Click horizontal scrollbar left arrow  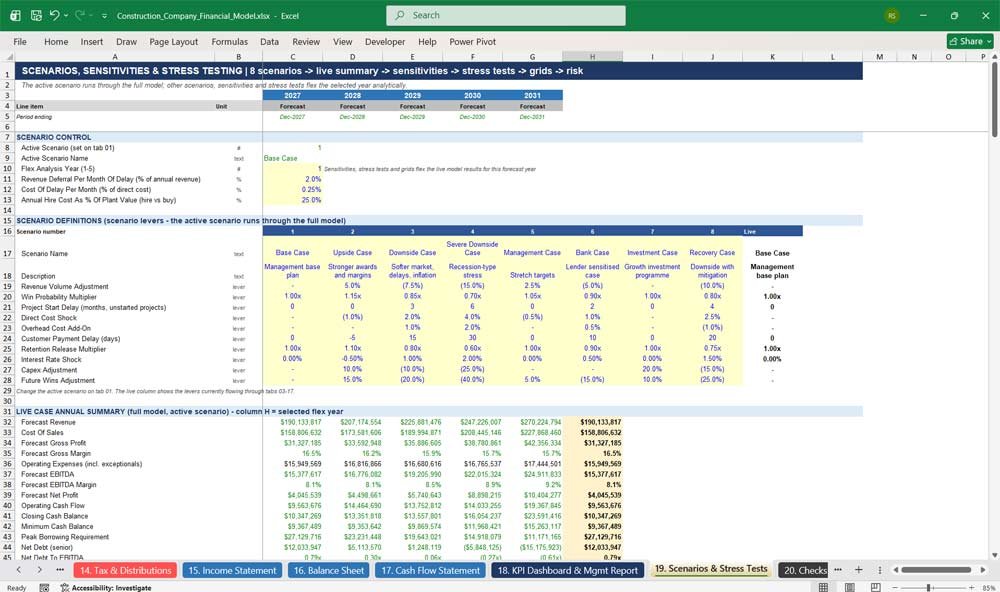tap(895, 570)
